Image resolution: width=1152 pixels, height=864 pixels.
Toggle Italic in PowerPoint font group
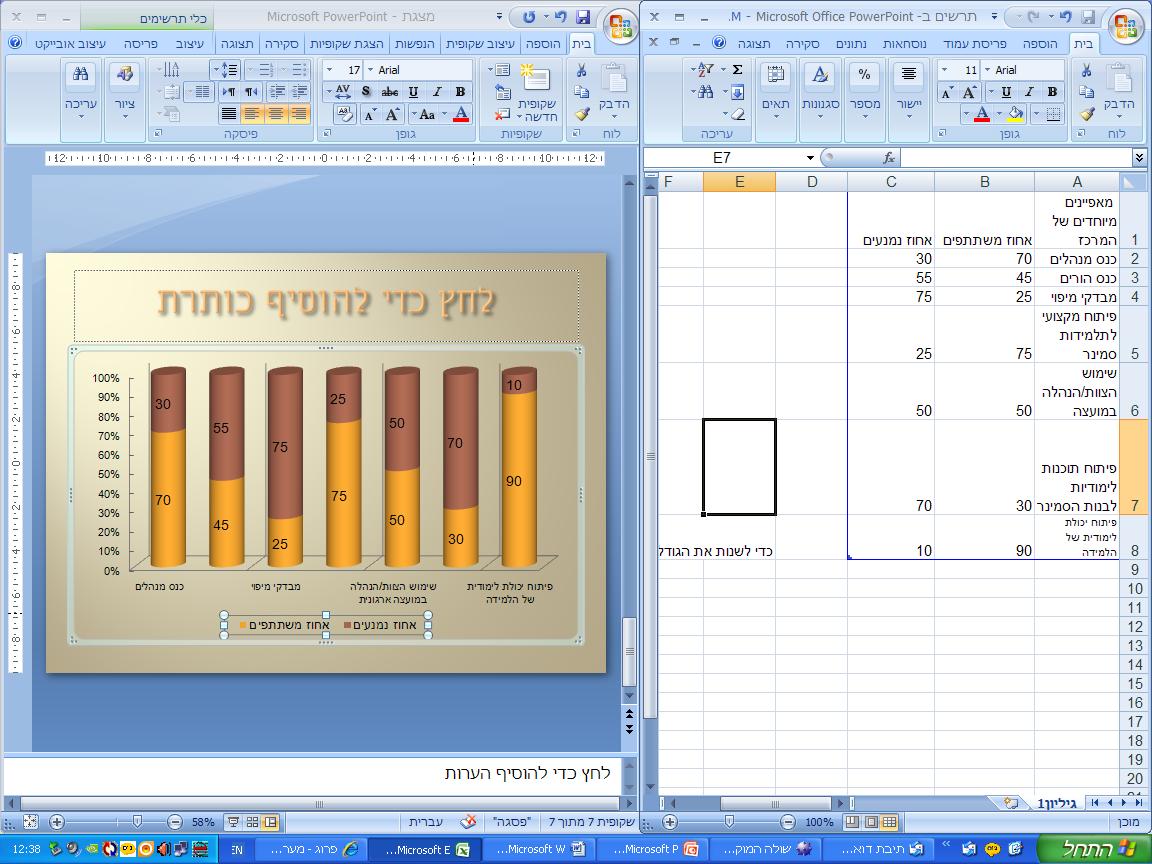[437, 92]
